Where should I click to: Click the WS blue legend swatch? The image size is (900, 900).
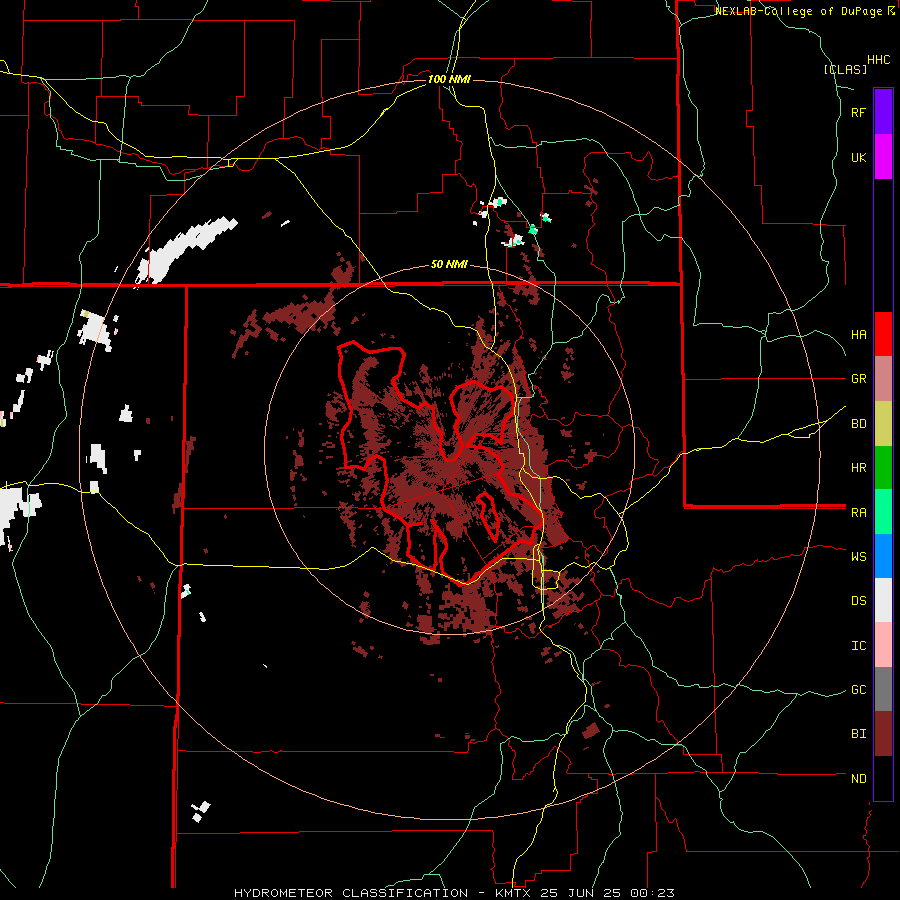[883, 556]
